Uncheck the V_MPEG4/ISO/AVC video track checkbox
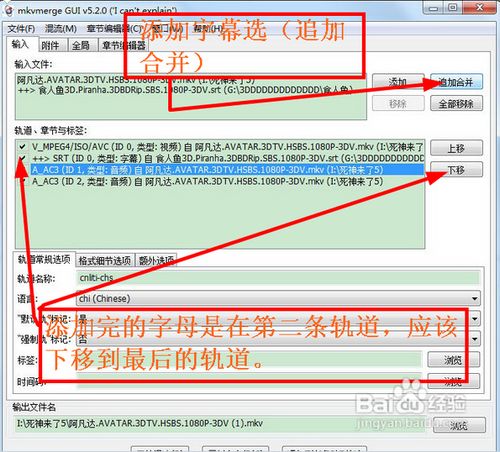Viewport: 500px width, 452px height. 22,147
